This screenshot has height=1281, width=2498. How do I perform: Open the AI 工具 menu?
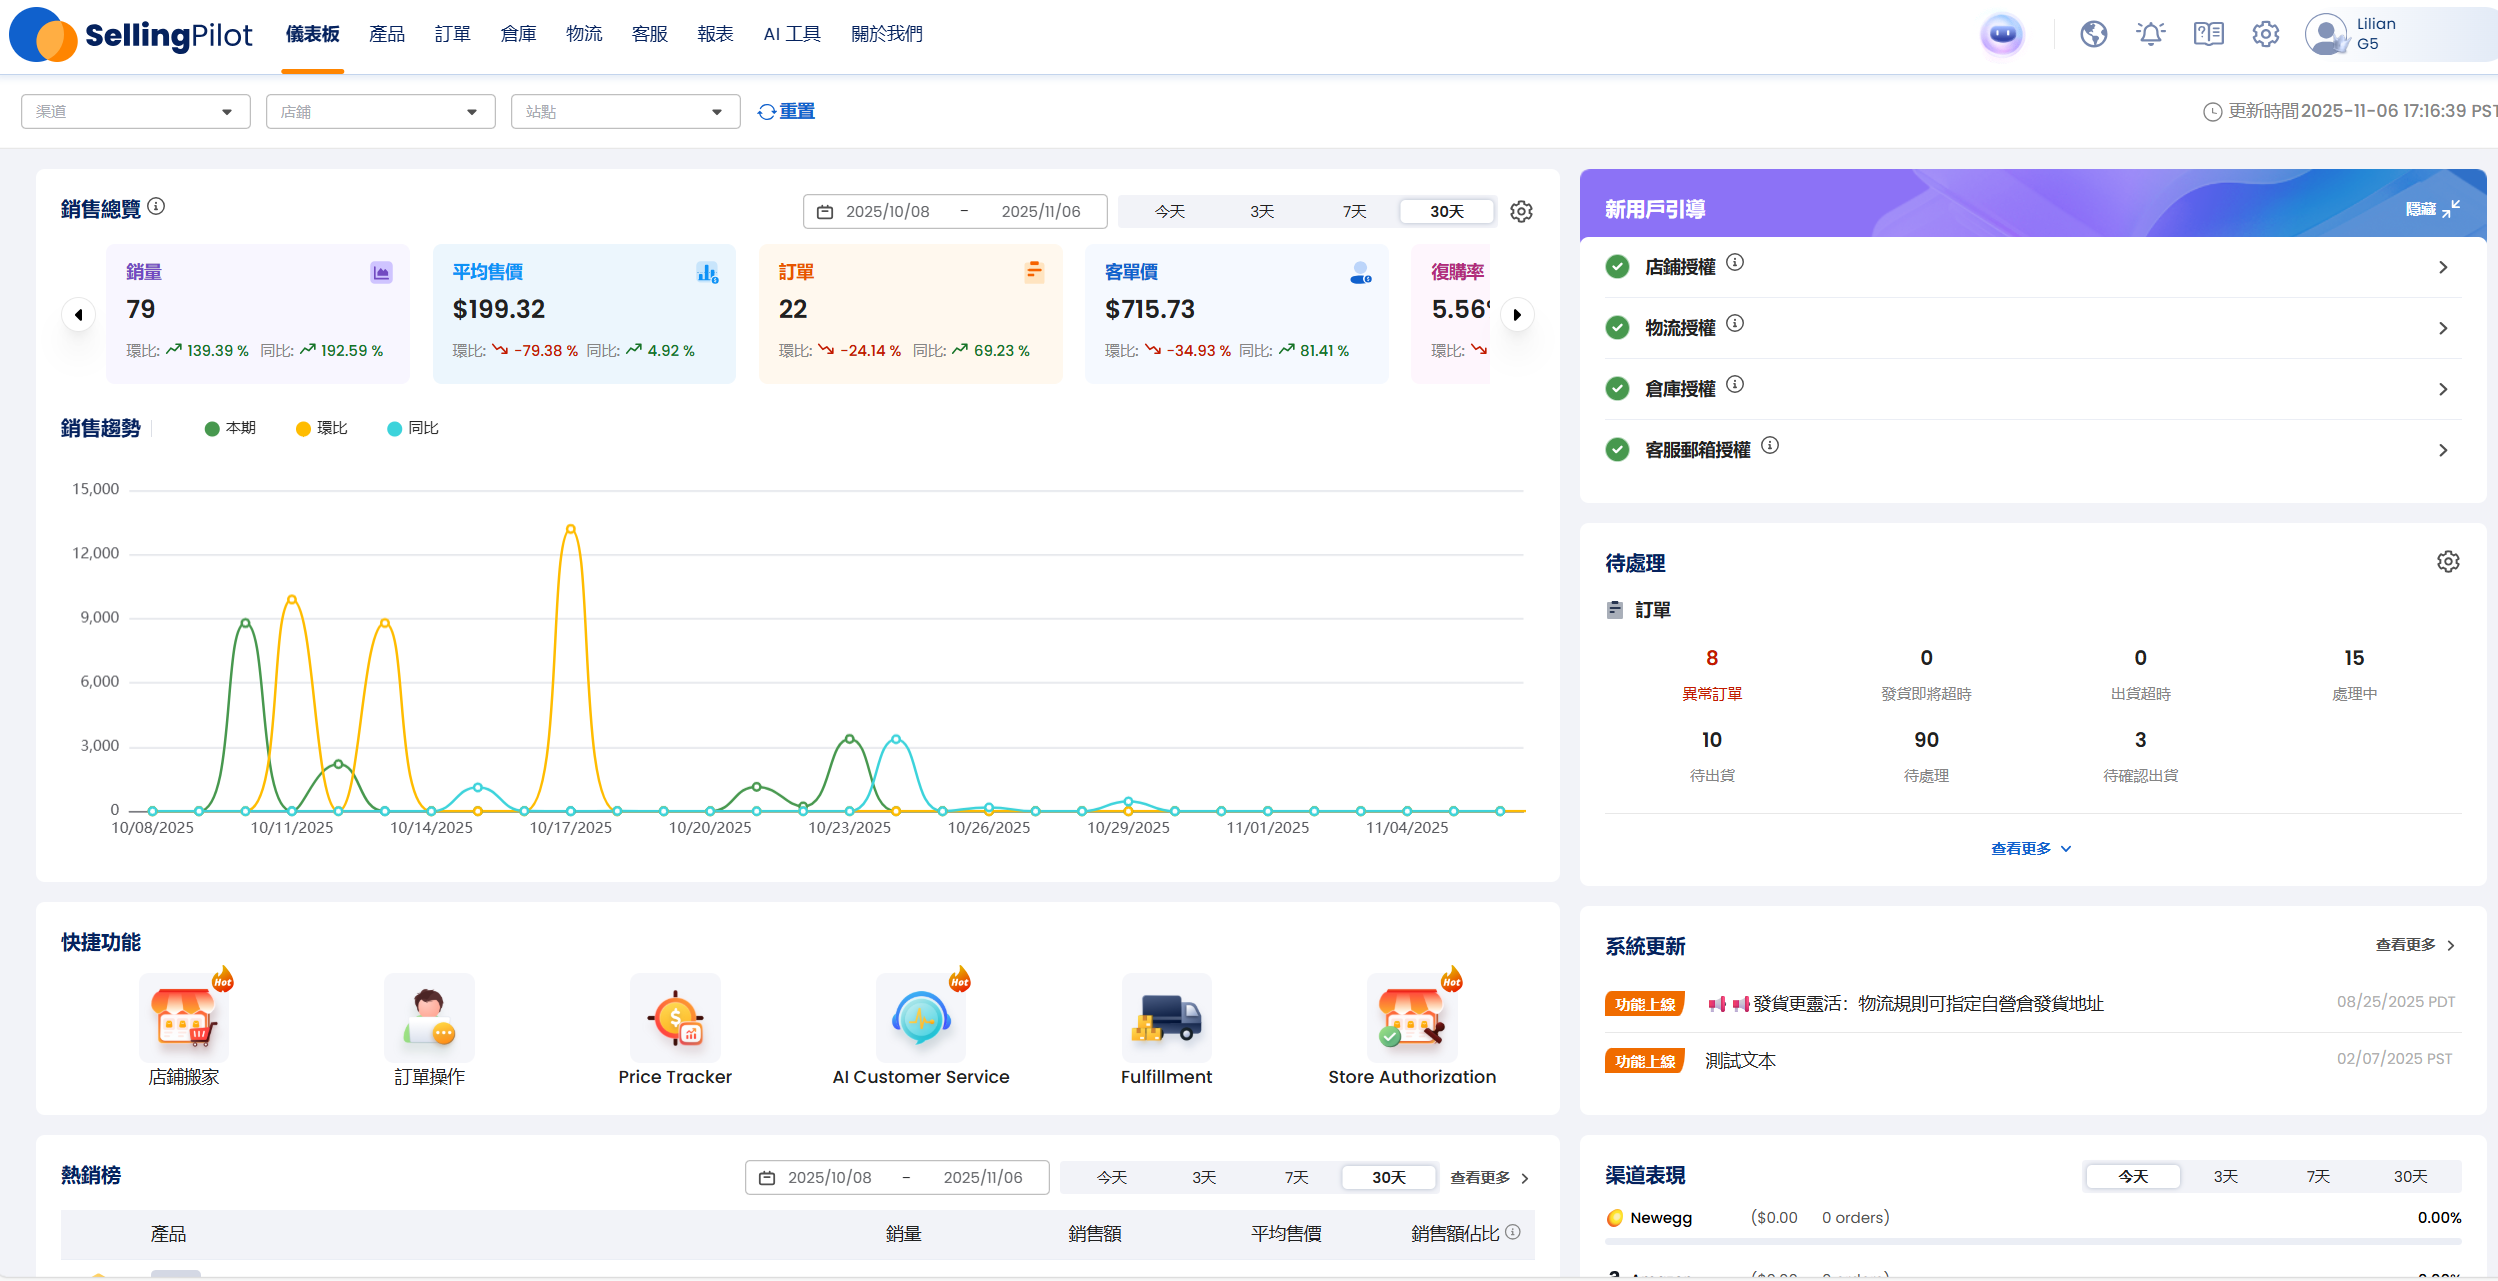[792, 35]
